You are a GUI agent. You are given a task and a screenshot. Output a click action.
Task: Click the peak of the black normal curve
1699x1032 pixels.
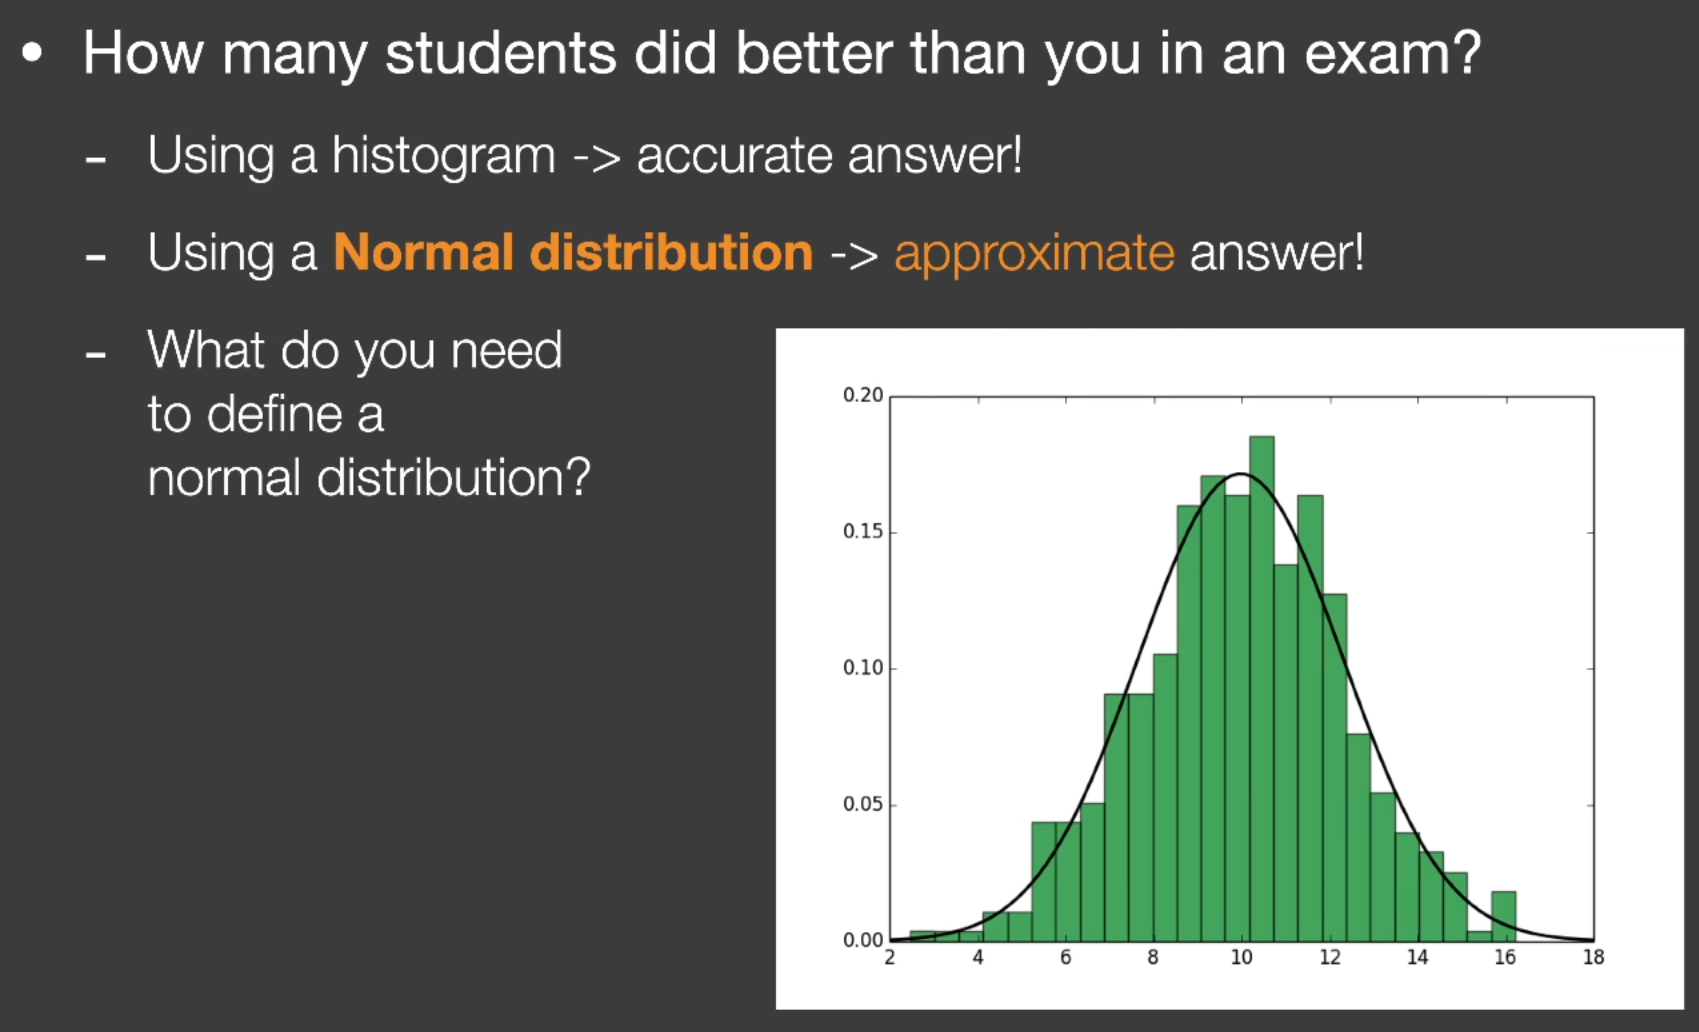[x=1240, y=474]
